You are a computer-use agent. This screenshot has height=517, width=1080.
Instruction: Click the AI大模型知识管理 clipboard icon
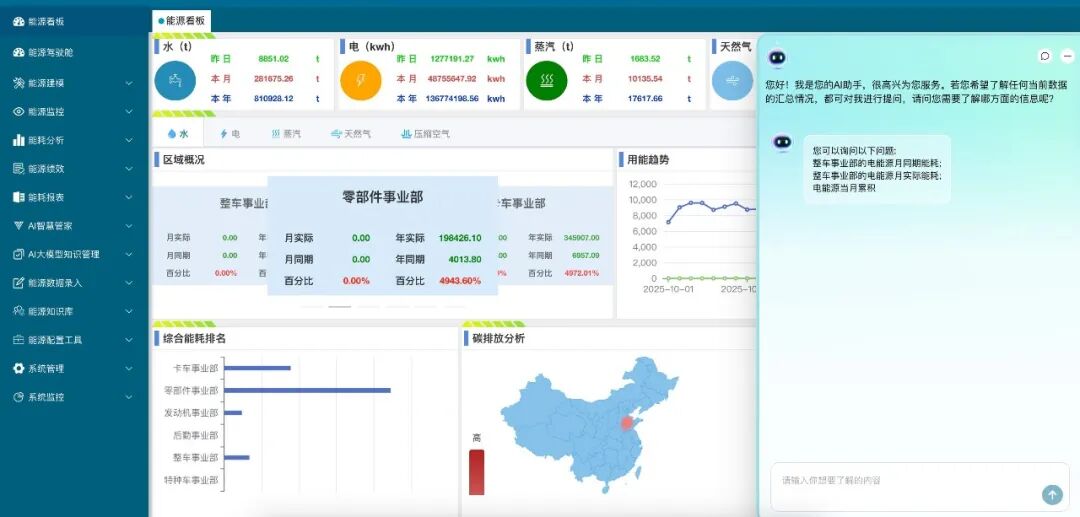(19, 254)
